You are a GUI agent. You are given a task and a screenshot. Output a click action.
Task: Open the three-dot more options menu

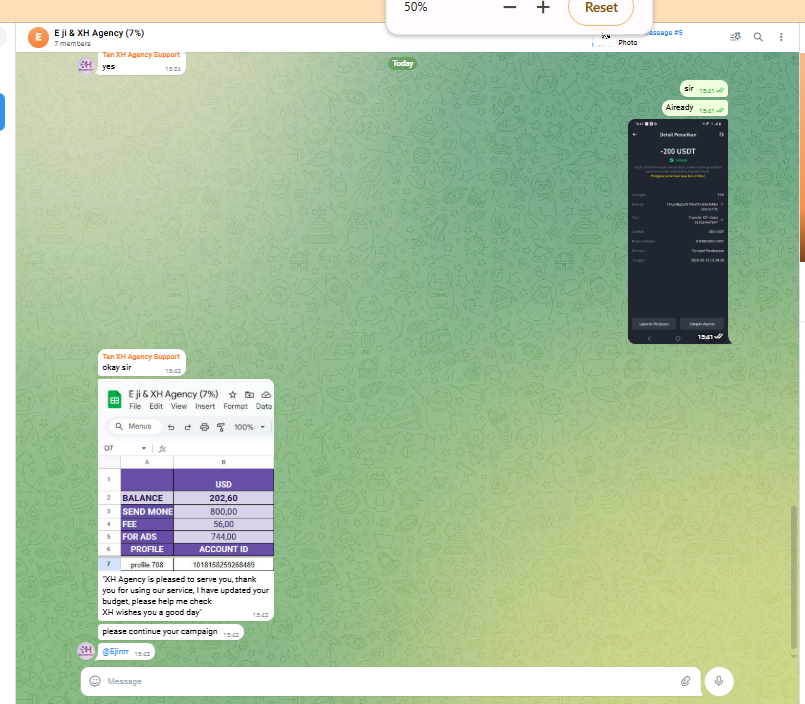click(782, 37)
